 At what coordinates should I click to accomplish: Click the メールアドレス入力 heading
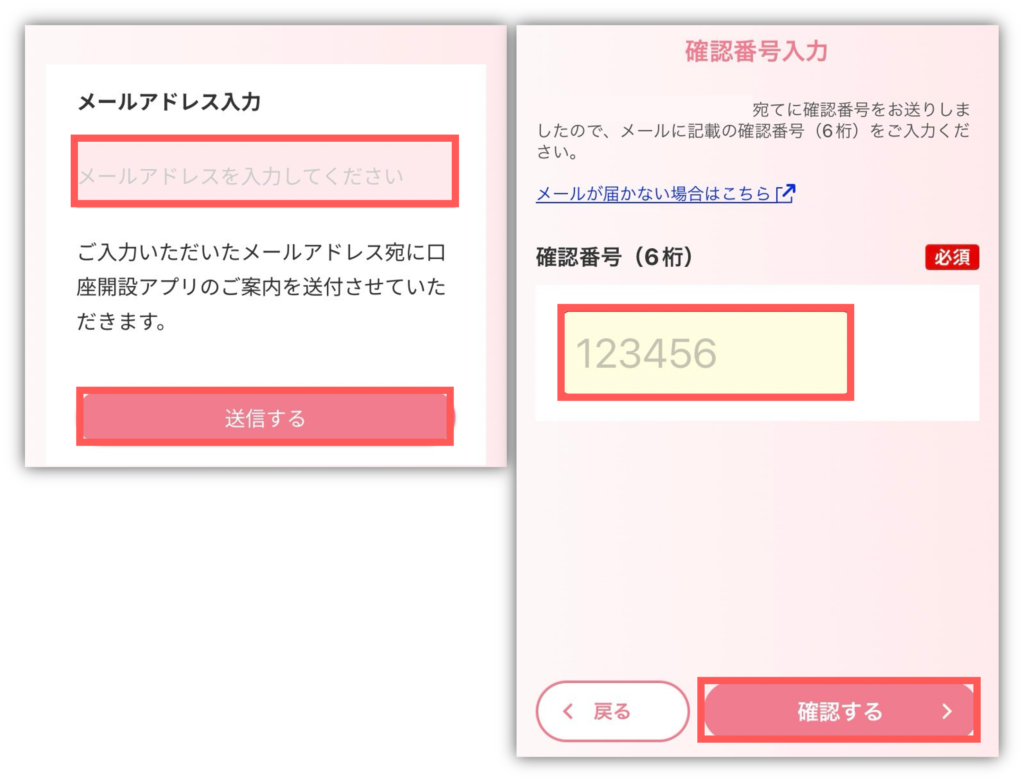click(x=169, y=102)
